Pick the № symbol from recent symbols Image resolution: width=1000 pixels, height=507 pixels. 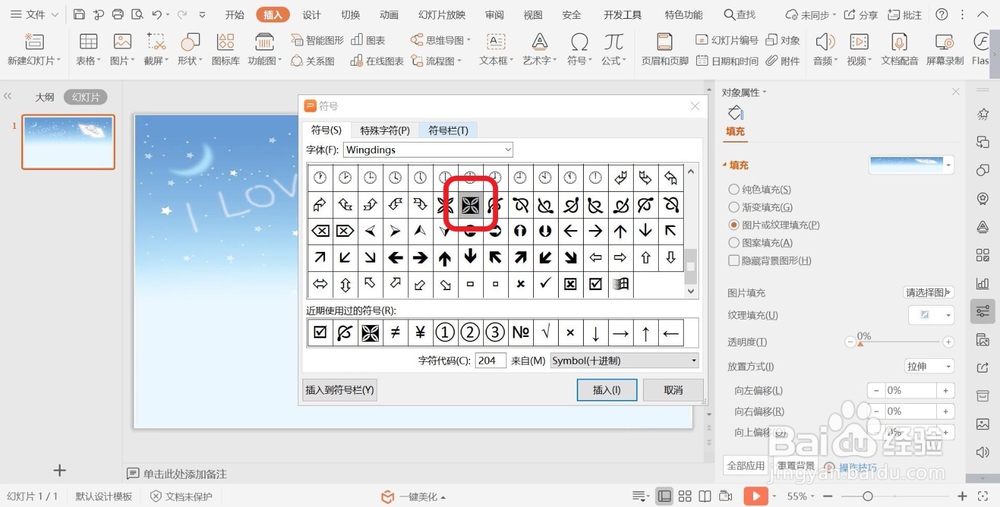tap(520, 332)
